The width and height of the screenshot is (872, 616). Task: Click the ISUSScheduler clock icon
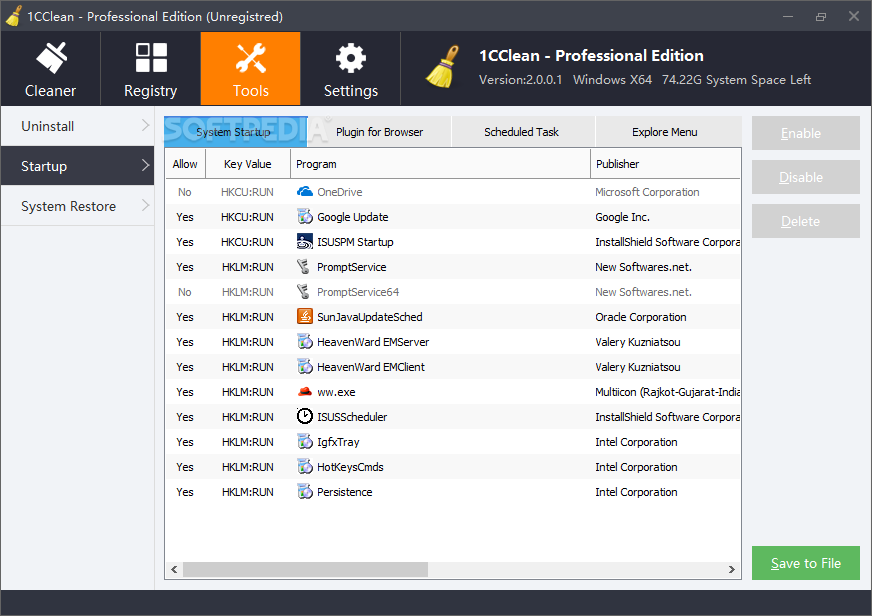[x=305, y=416]
